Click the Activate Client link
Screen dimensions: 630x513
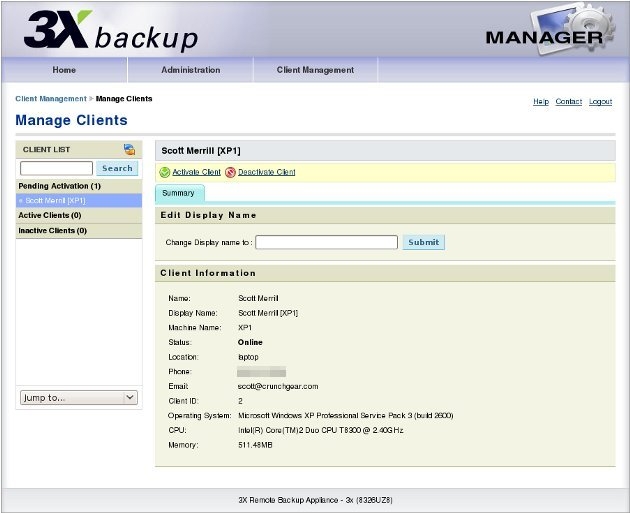196,172
